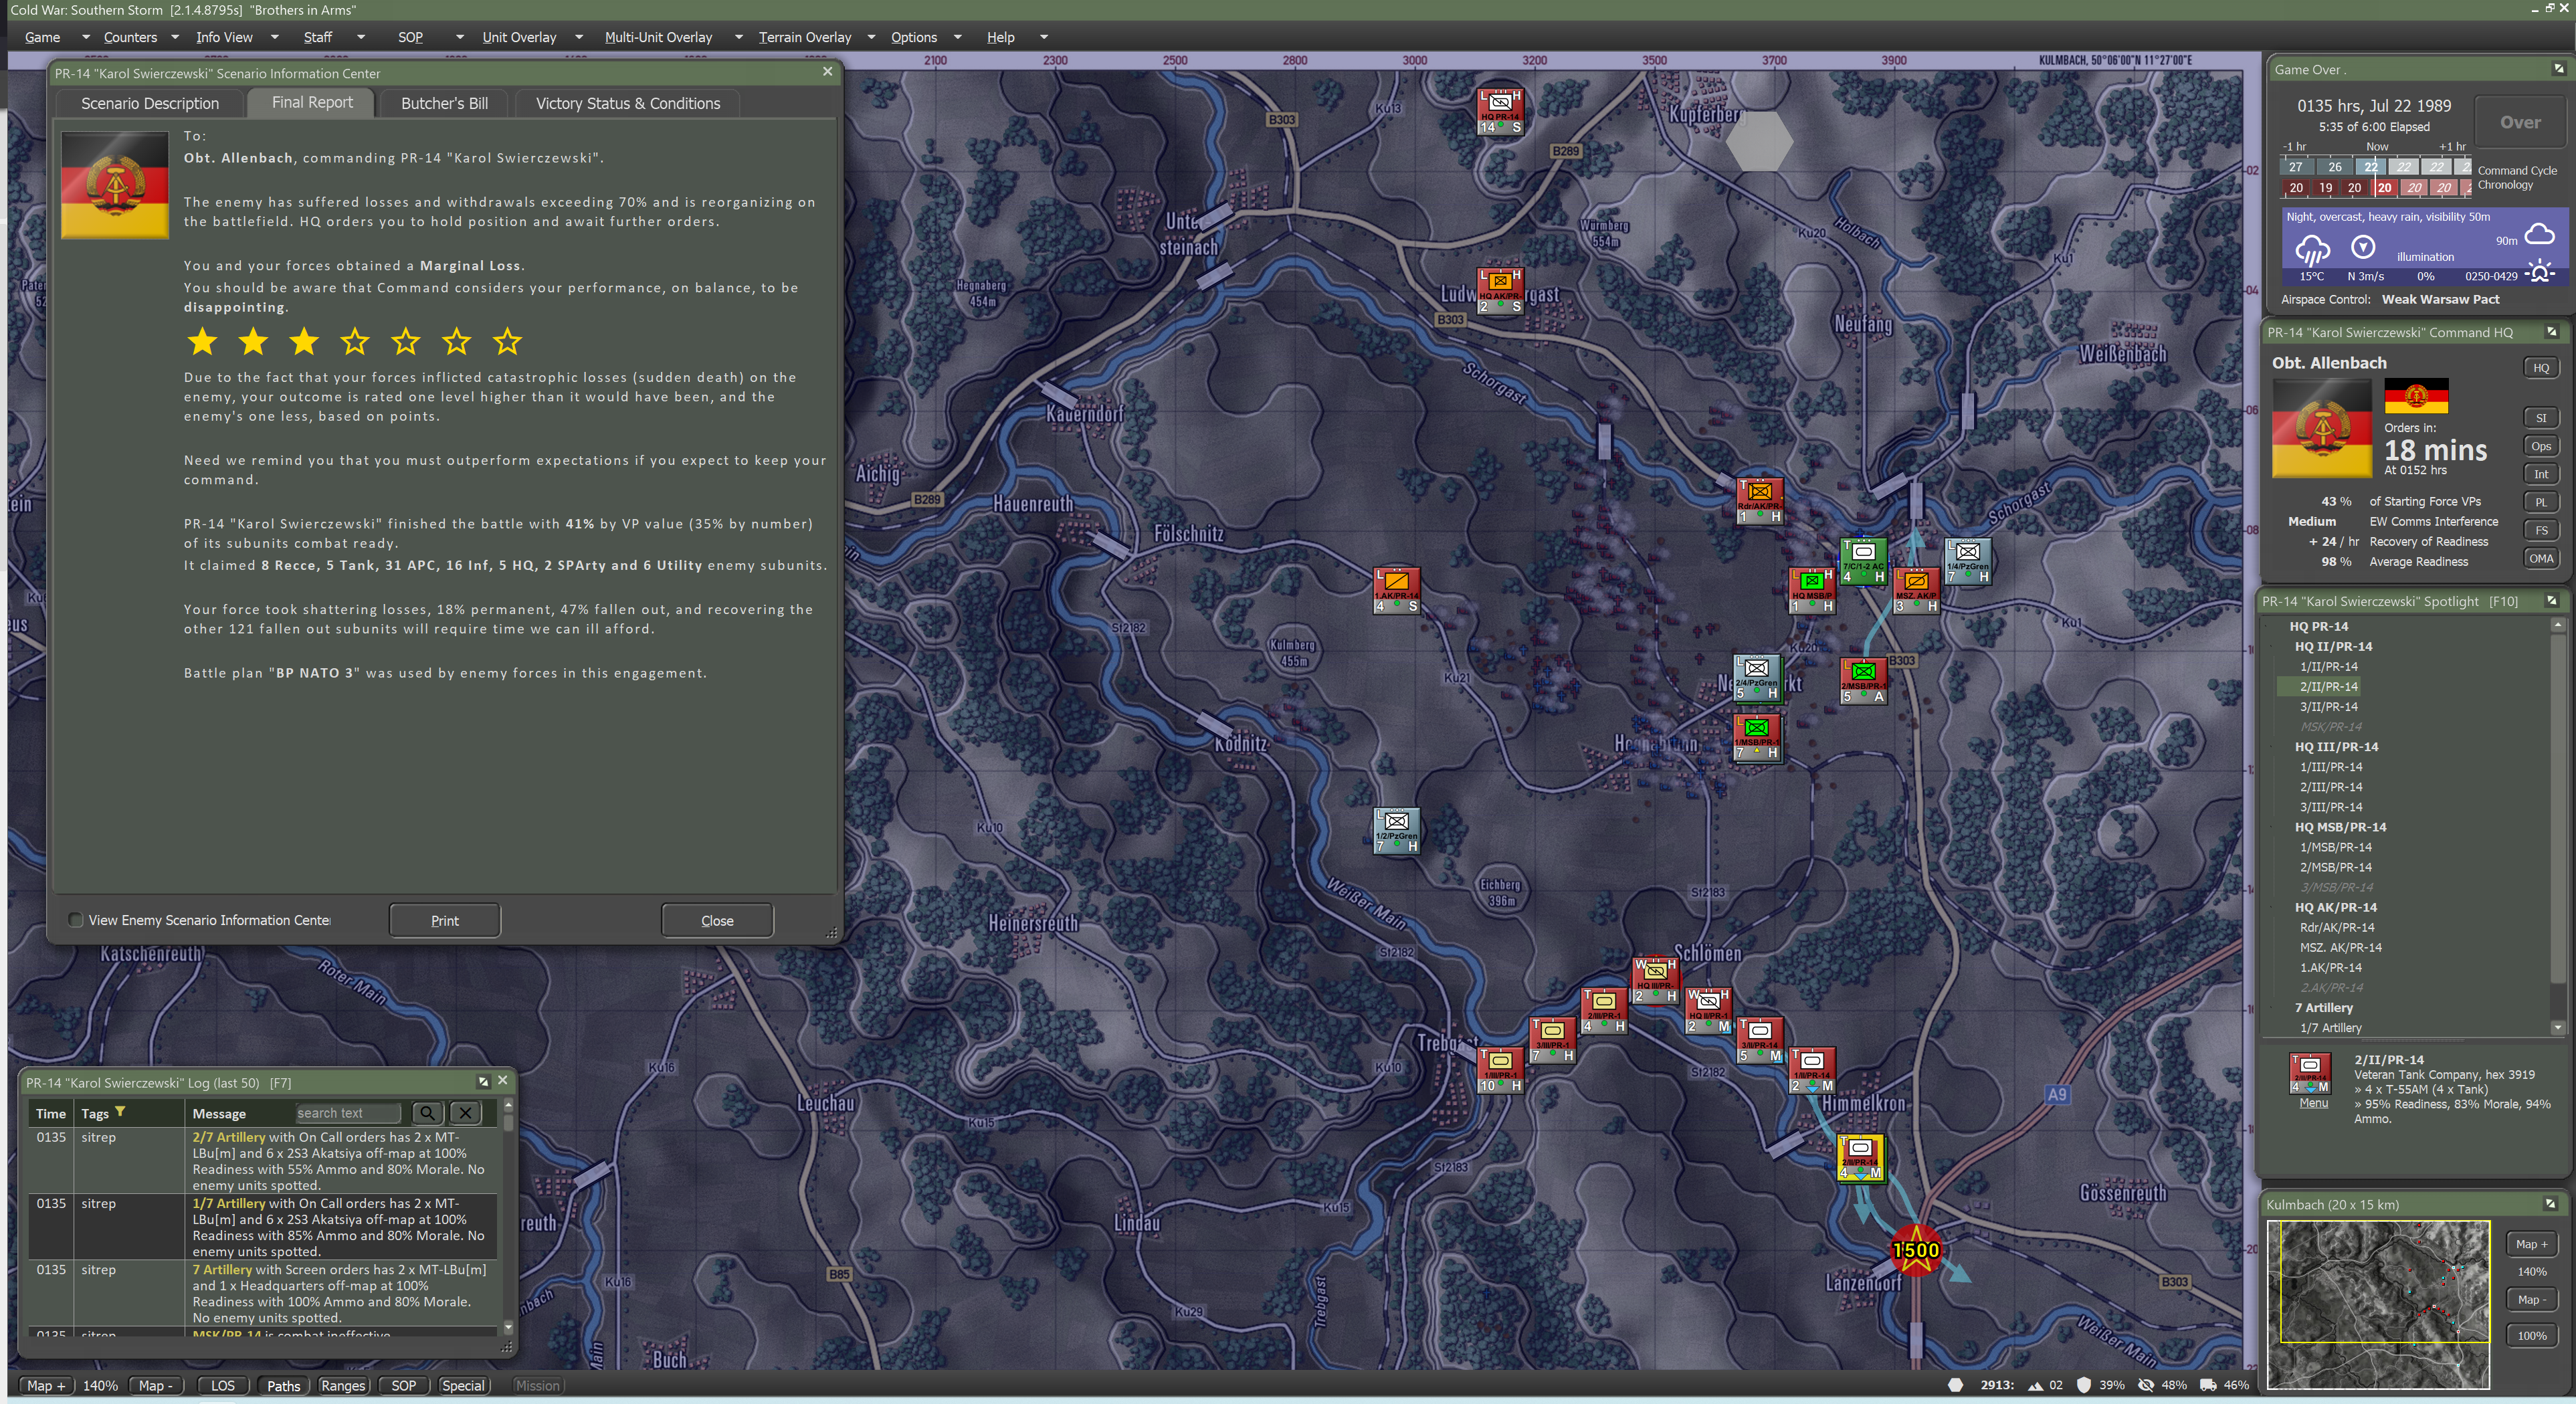Clear log search with X icon

pos(465,1113)
